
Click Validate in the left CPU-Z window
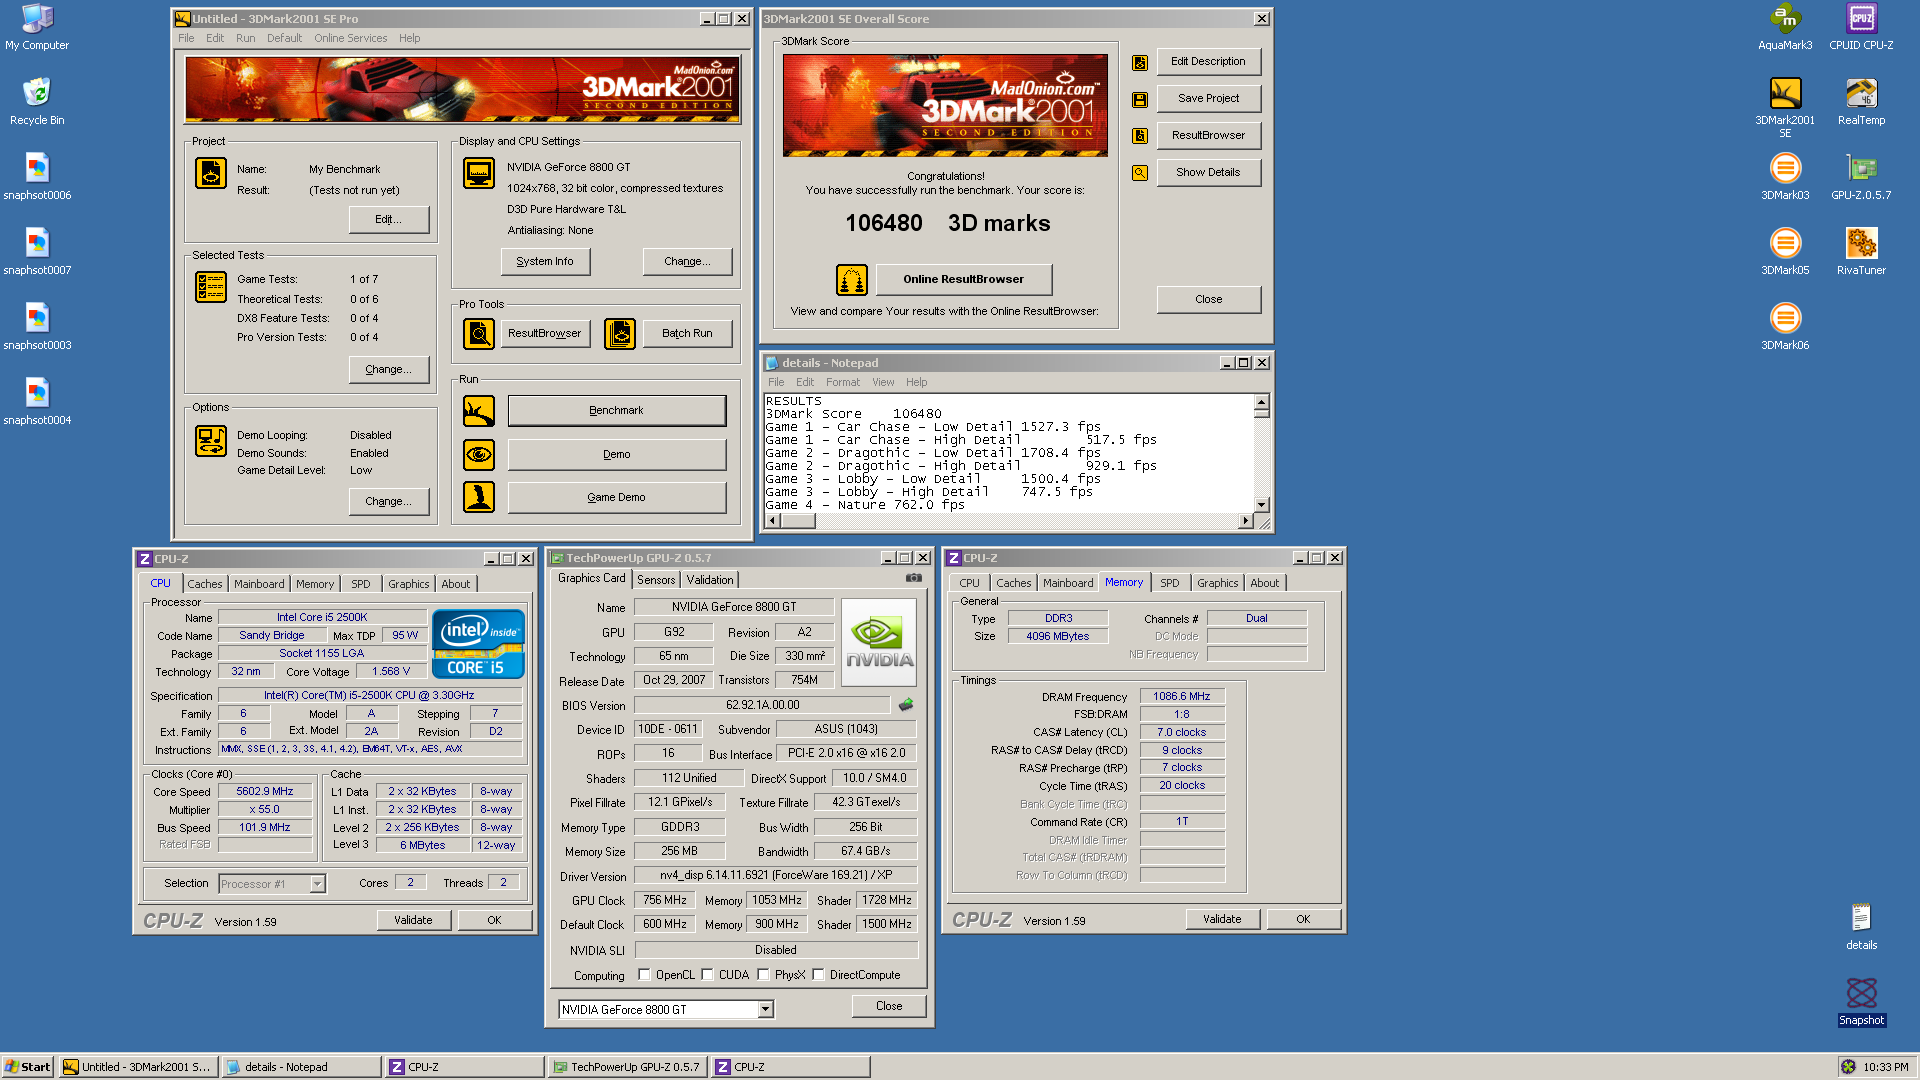(x=413, y=921)
